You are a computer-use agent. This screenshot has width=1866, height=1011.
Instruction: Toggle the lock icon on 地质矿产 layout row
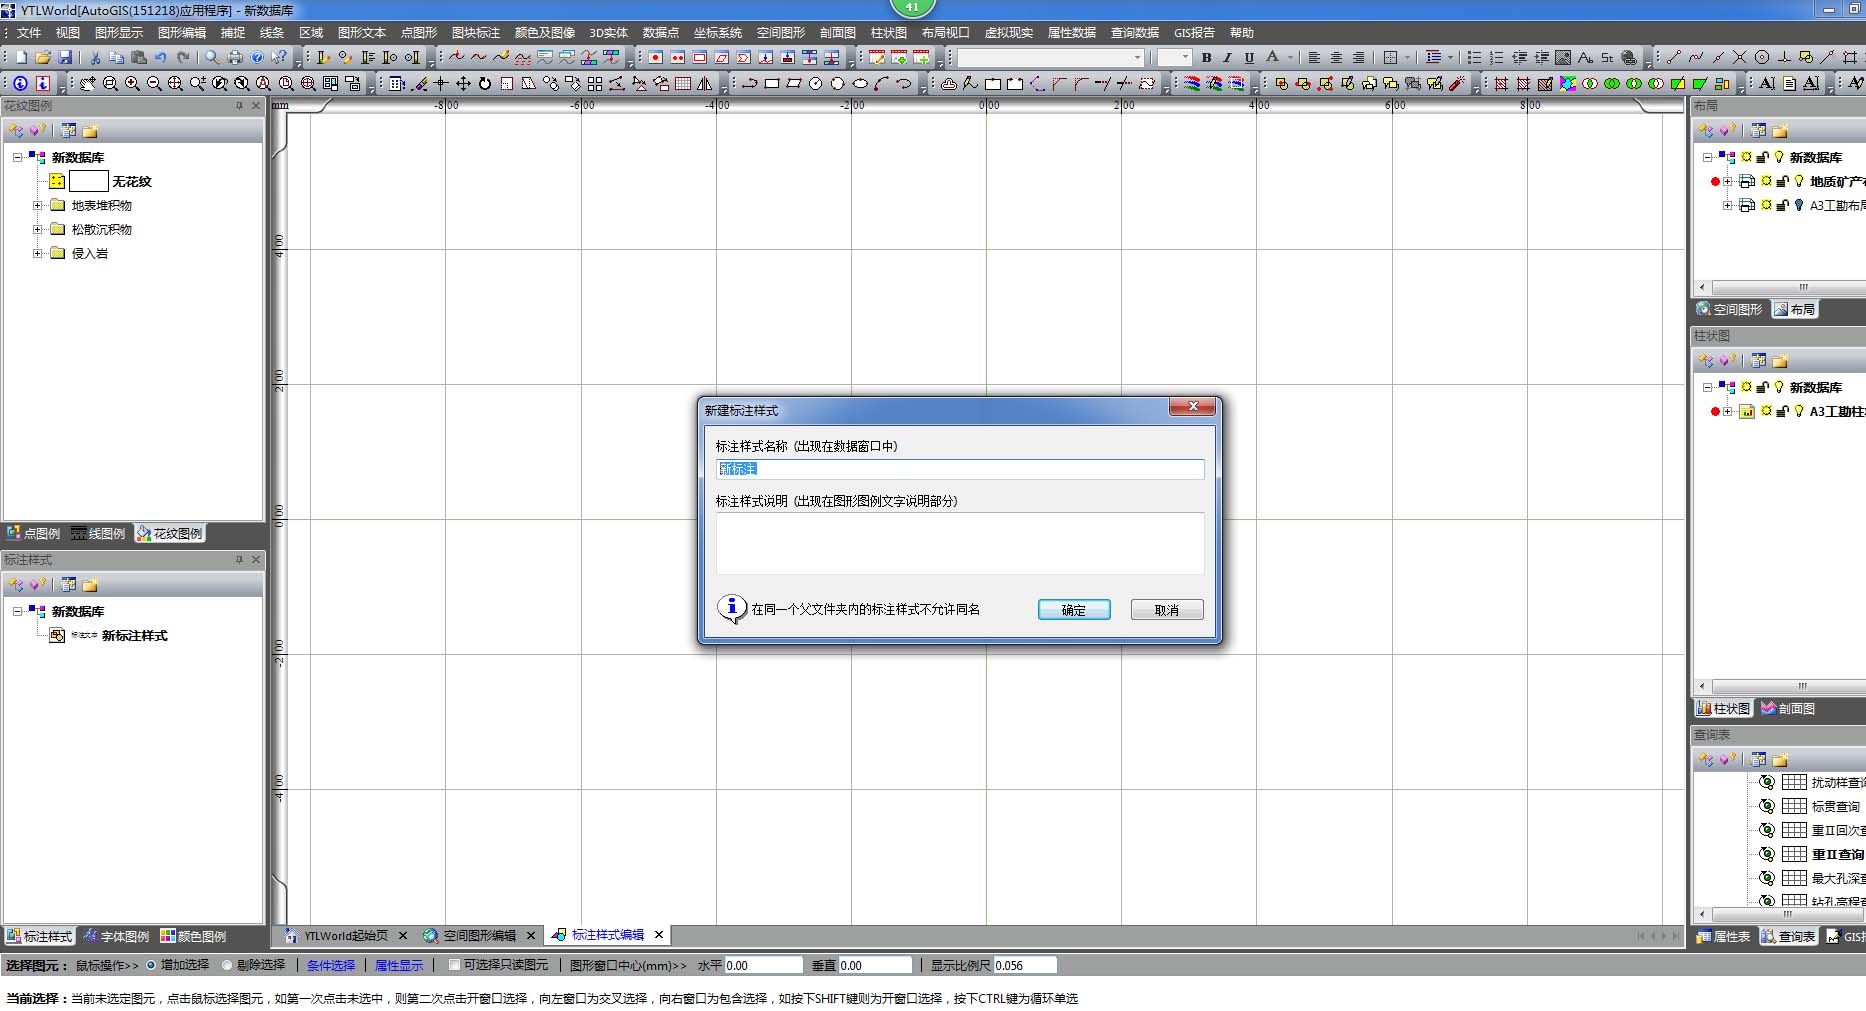pyautogui.click(x=1782, y=181)
